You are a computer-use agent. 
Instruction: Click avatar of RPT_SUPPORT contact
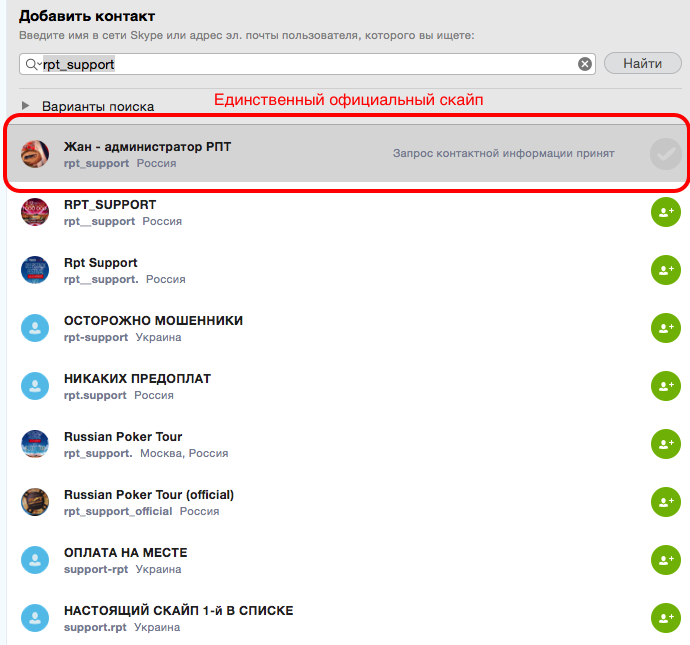(35, 212)
